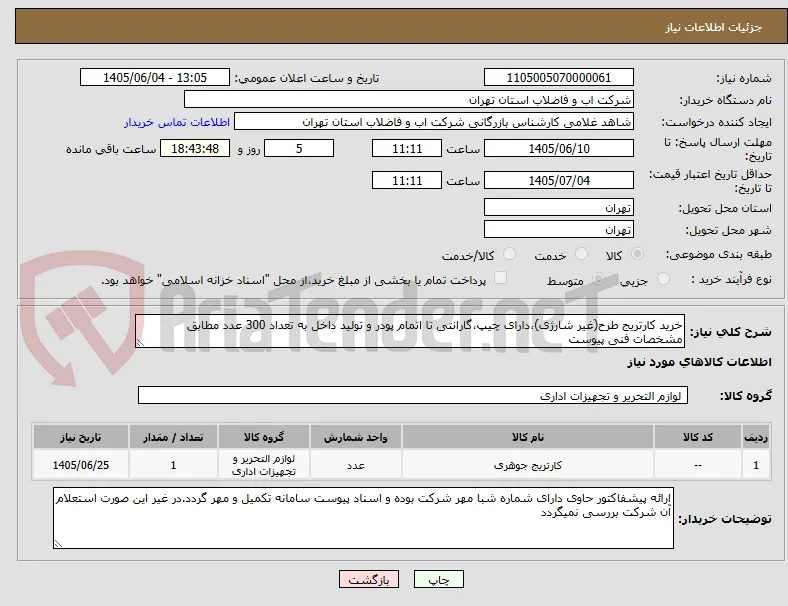Viewport: 788px width, 606px height.
Task: Click the goods group field لوازم التحریر
Action: (413, 395)
